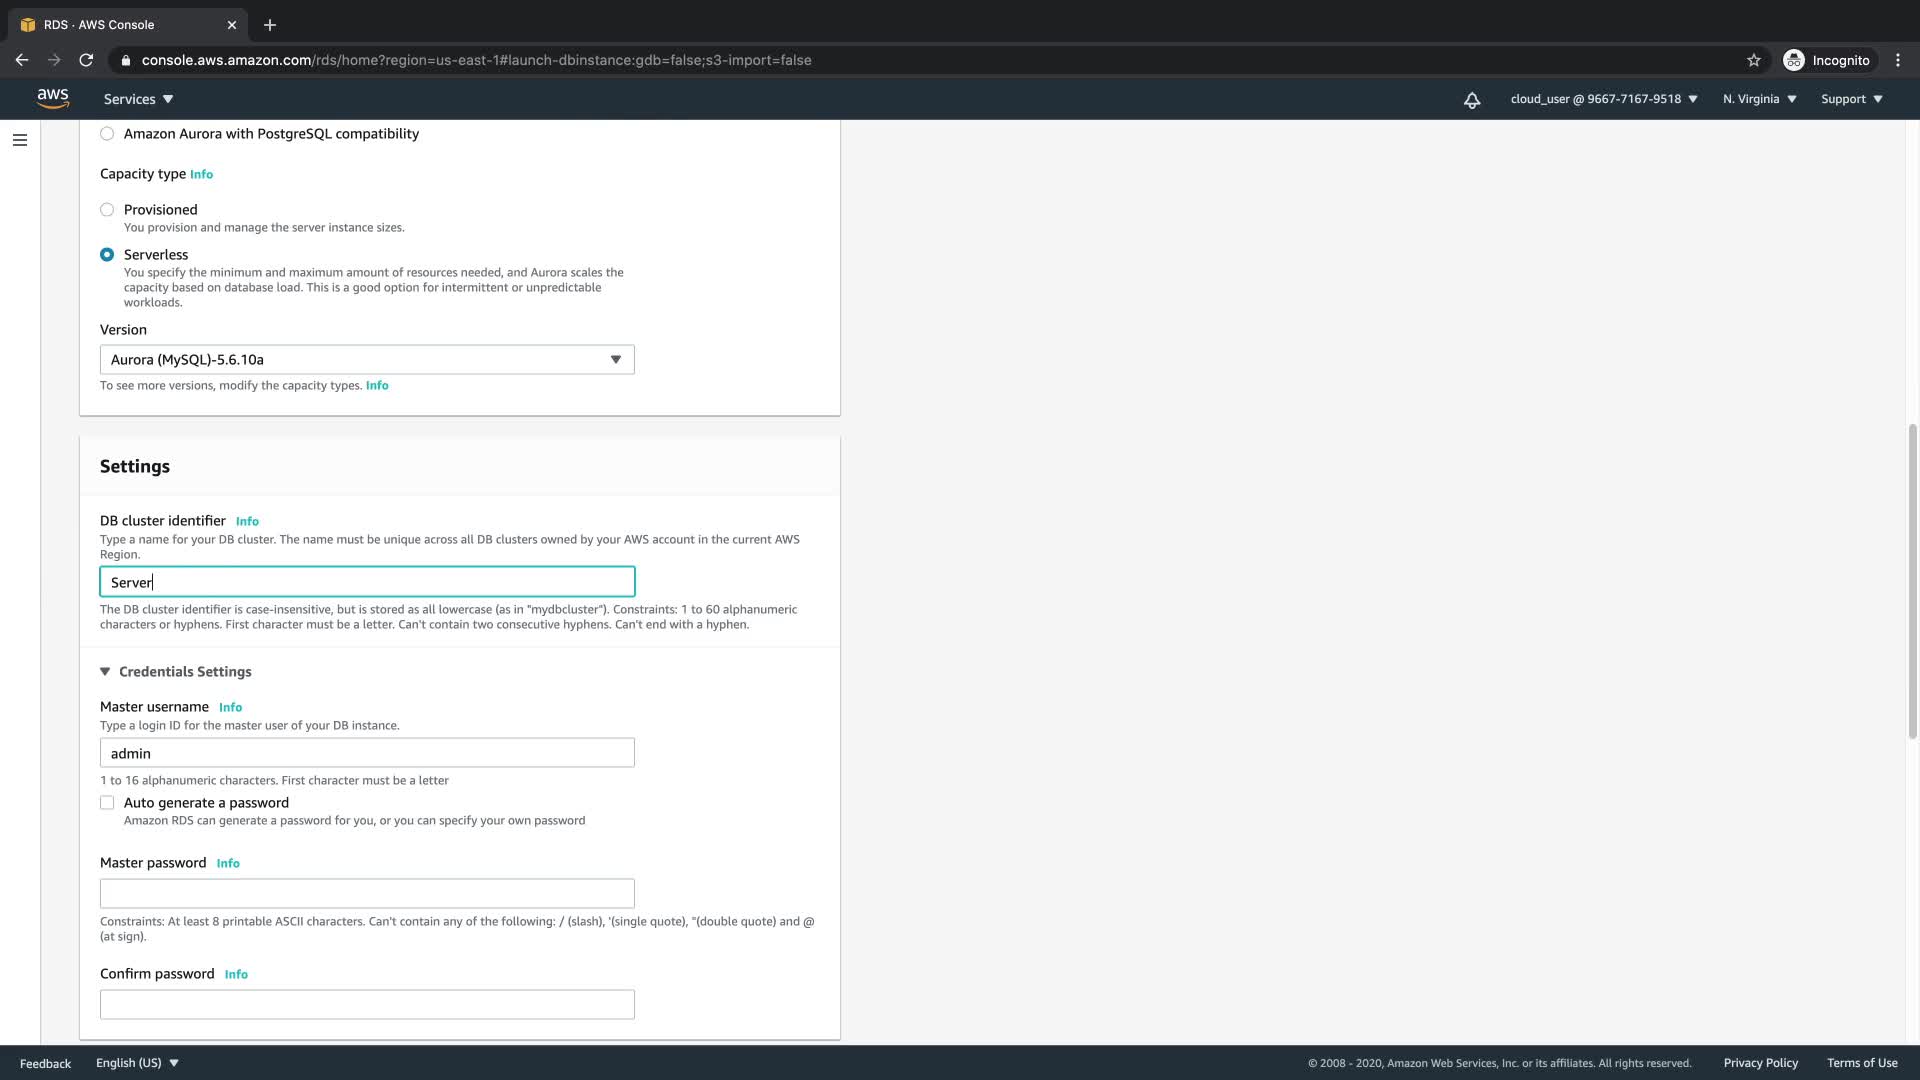Image resolution: width=1920 pixels, height=1080 pixels.
Task: Click the Master password input field
Action: [367, 893]
